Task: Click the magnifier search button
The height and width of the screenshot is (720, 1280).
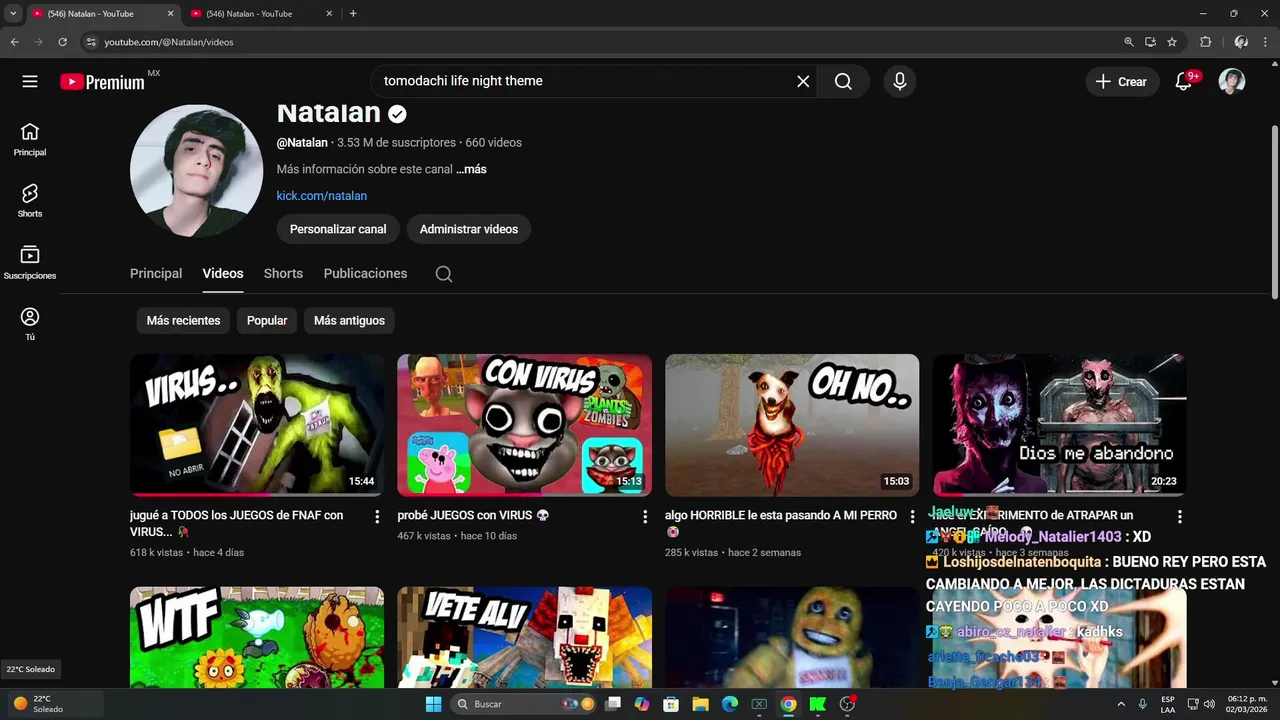Action: 843,81
